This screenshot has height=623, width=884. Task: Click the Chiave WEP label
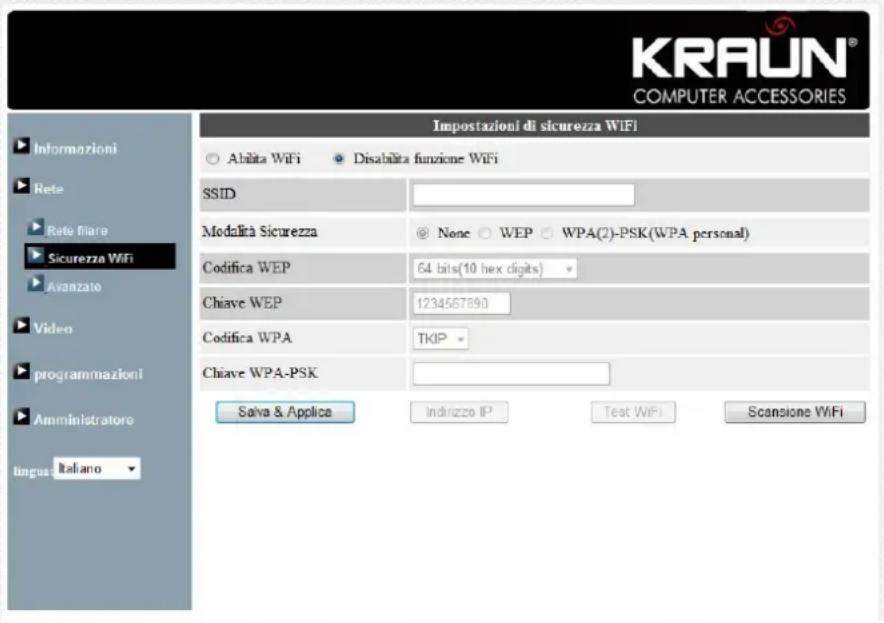tap(242, 303)
